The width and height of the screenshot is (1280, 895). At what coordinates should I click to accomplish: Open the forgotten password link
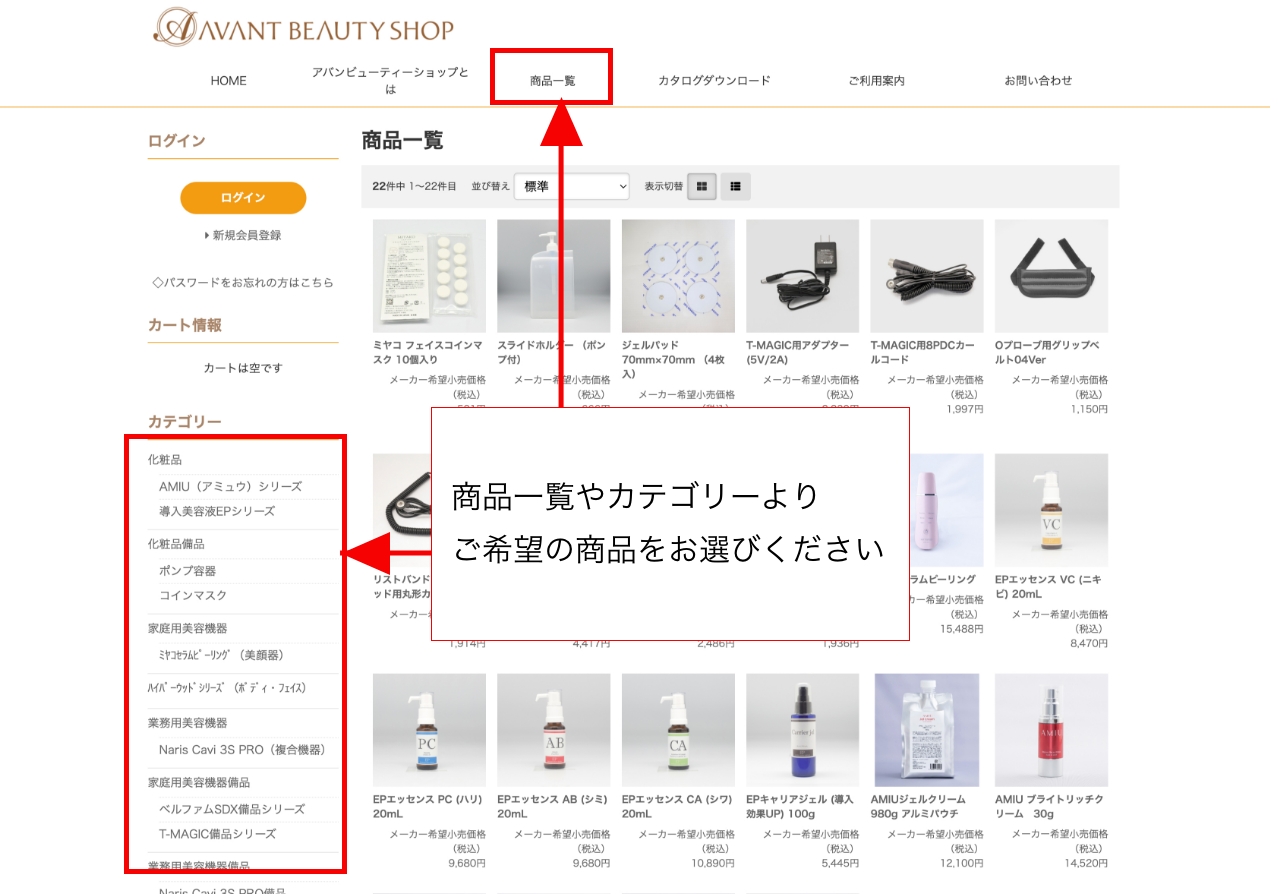point(243,283)
